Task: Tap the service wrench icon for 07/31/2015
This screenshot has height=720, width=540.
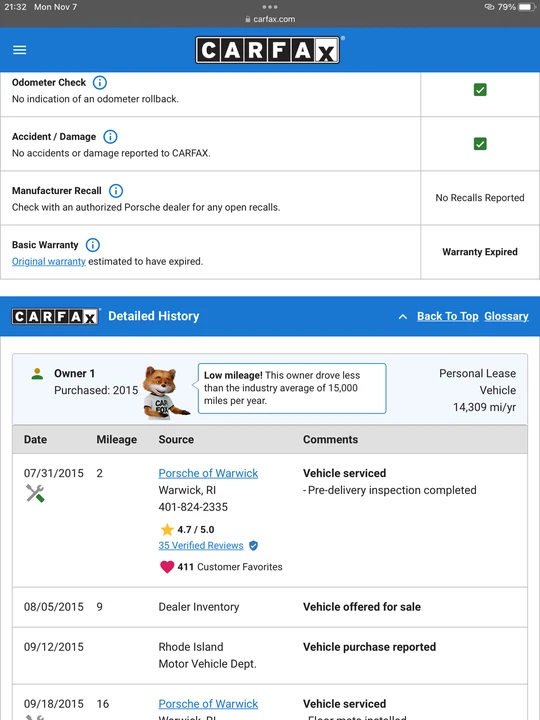Action: 35,494
